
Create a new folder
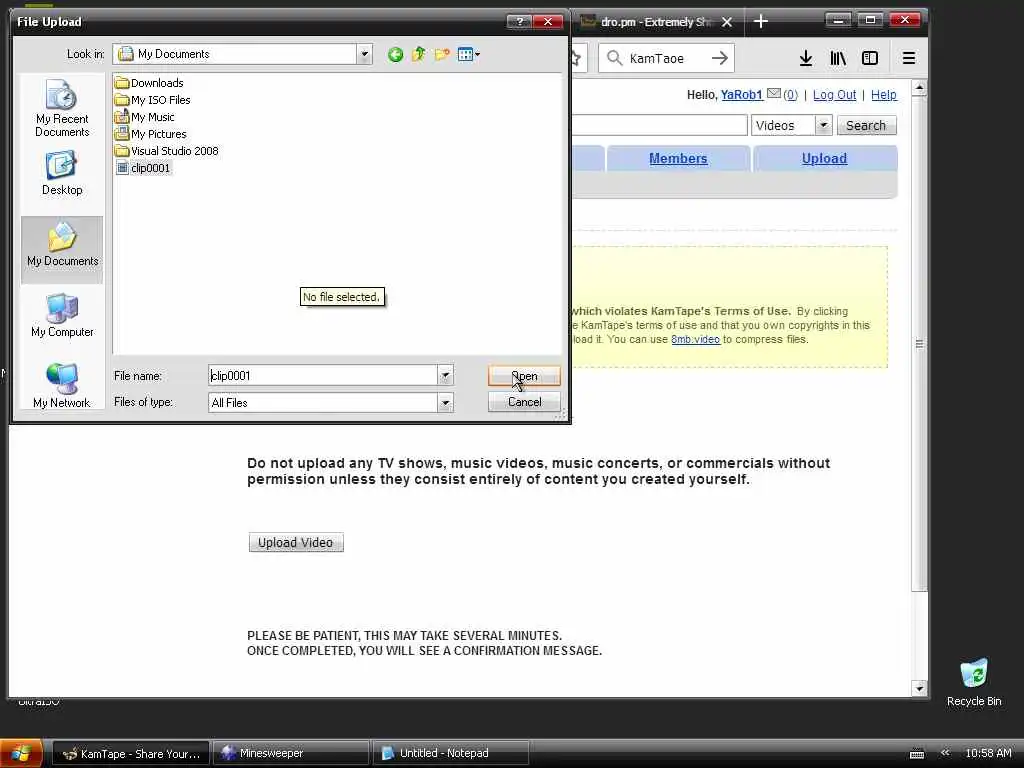coord(442,55)
